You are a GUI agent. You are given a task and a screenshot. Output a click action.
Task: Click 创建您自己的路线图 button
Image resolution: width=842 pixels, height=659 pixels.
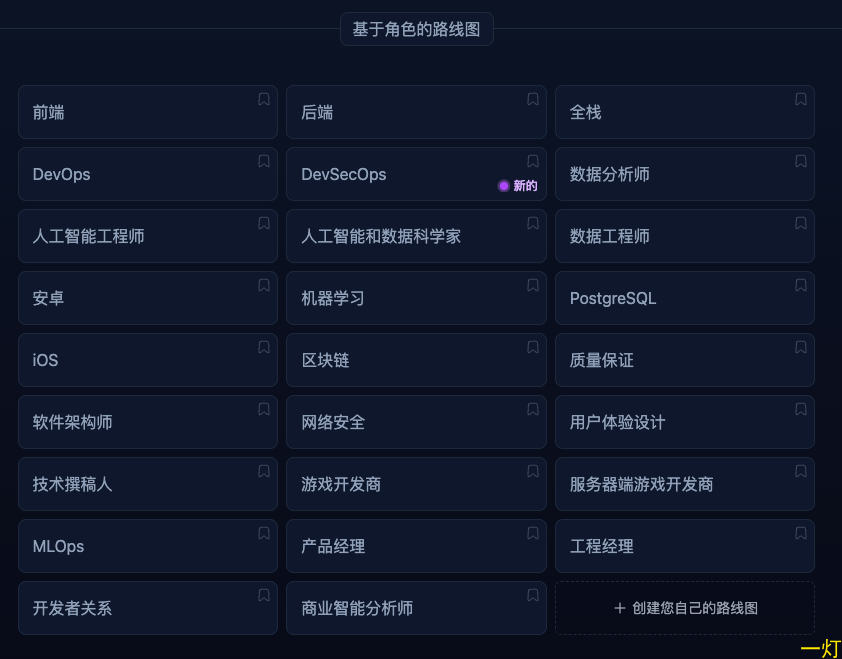[685, 608]
